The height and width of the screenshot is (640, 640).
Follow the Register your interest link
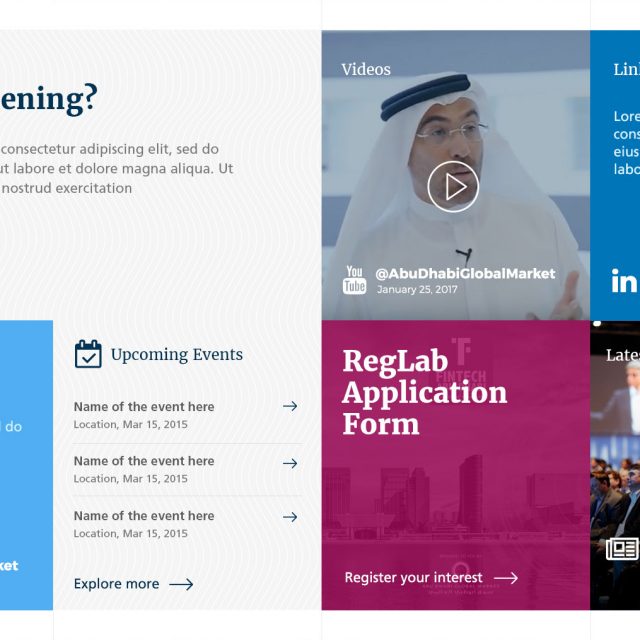tap(413, 578)
